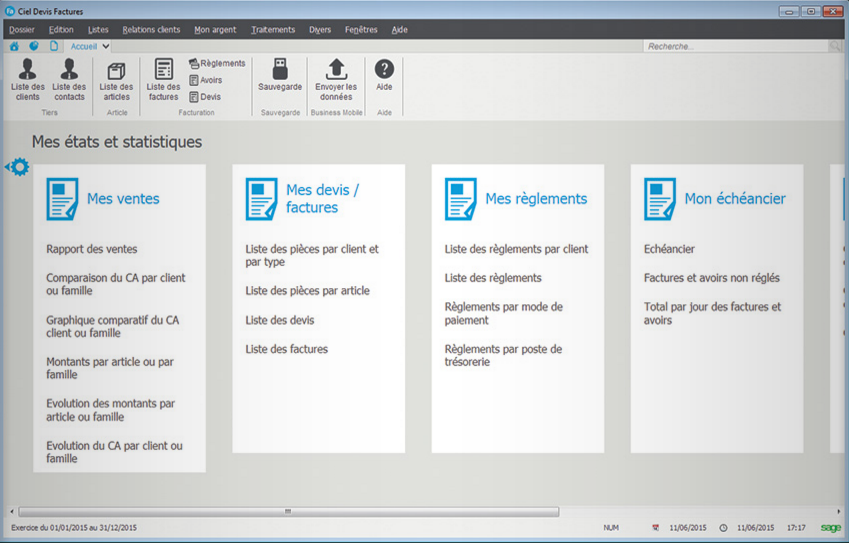The width and height of the screenshot is (849, 543).
Task: Open Liste des pièces par client et par type
Action: click(312, 256)
